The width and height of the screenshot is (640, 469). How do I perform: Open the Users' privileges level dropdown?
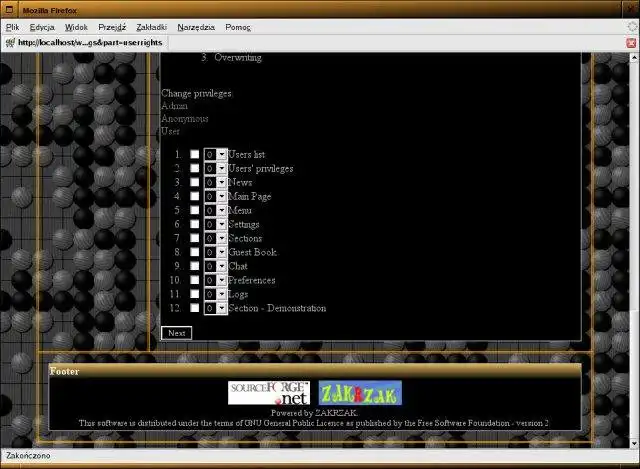(216, 168)
